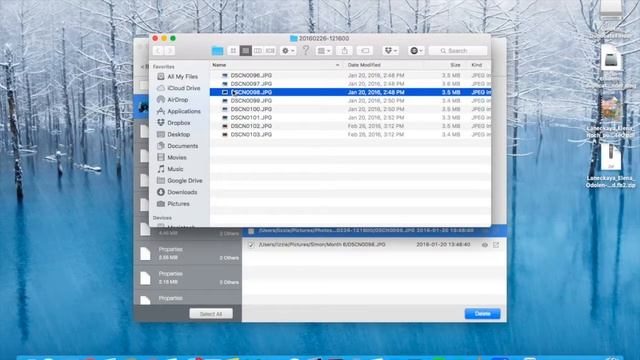Select file DSCN0097.JPG

click(x=350, y=84)
